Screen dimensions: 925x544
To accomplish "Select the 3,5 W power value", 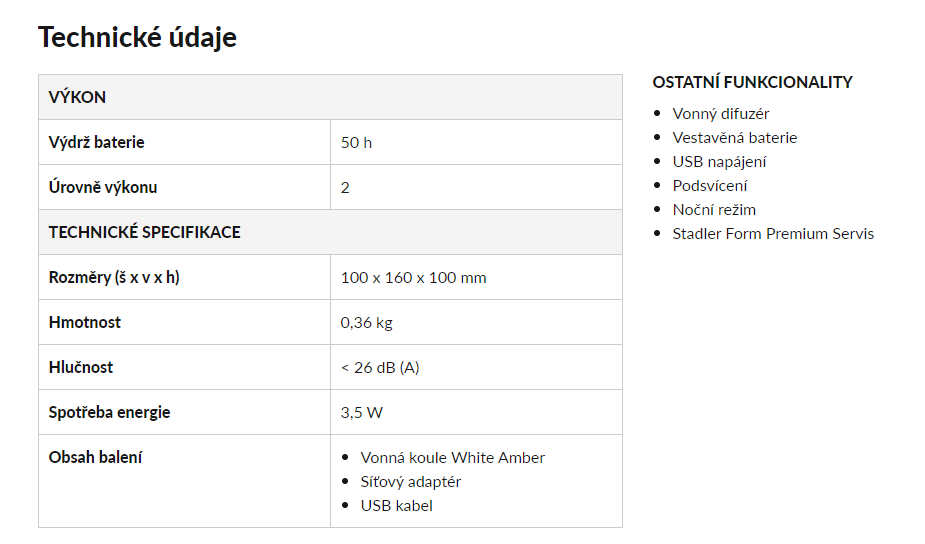I will pos(362,412).
